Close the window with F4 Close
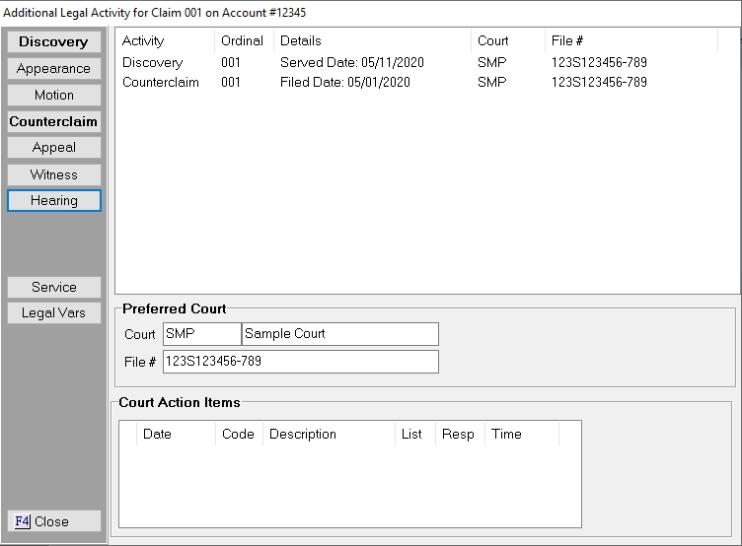742x546 pixels. [54, 521]
